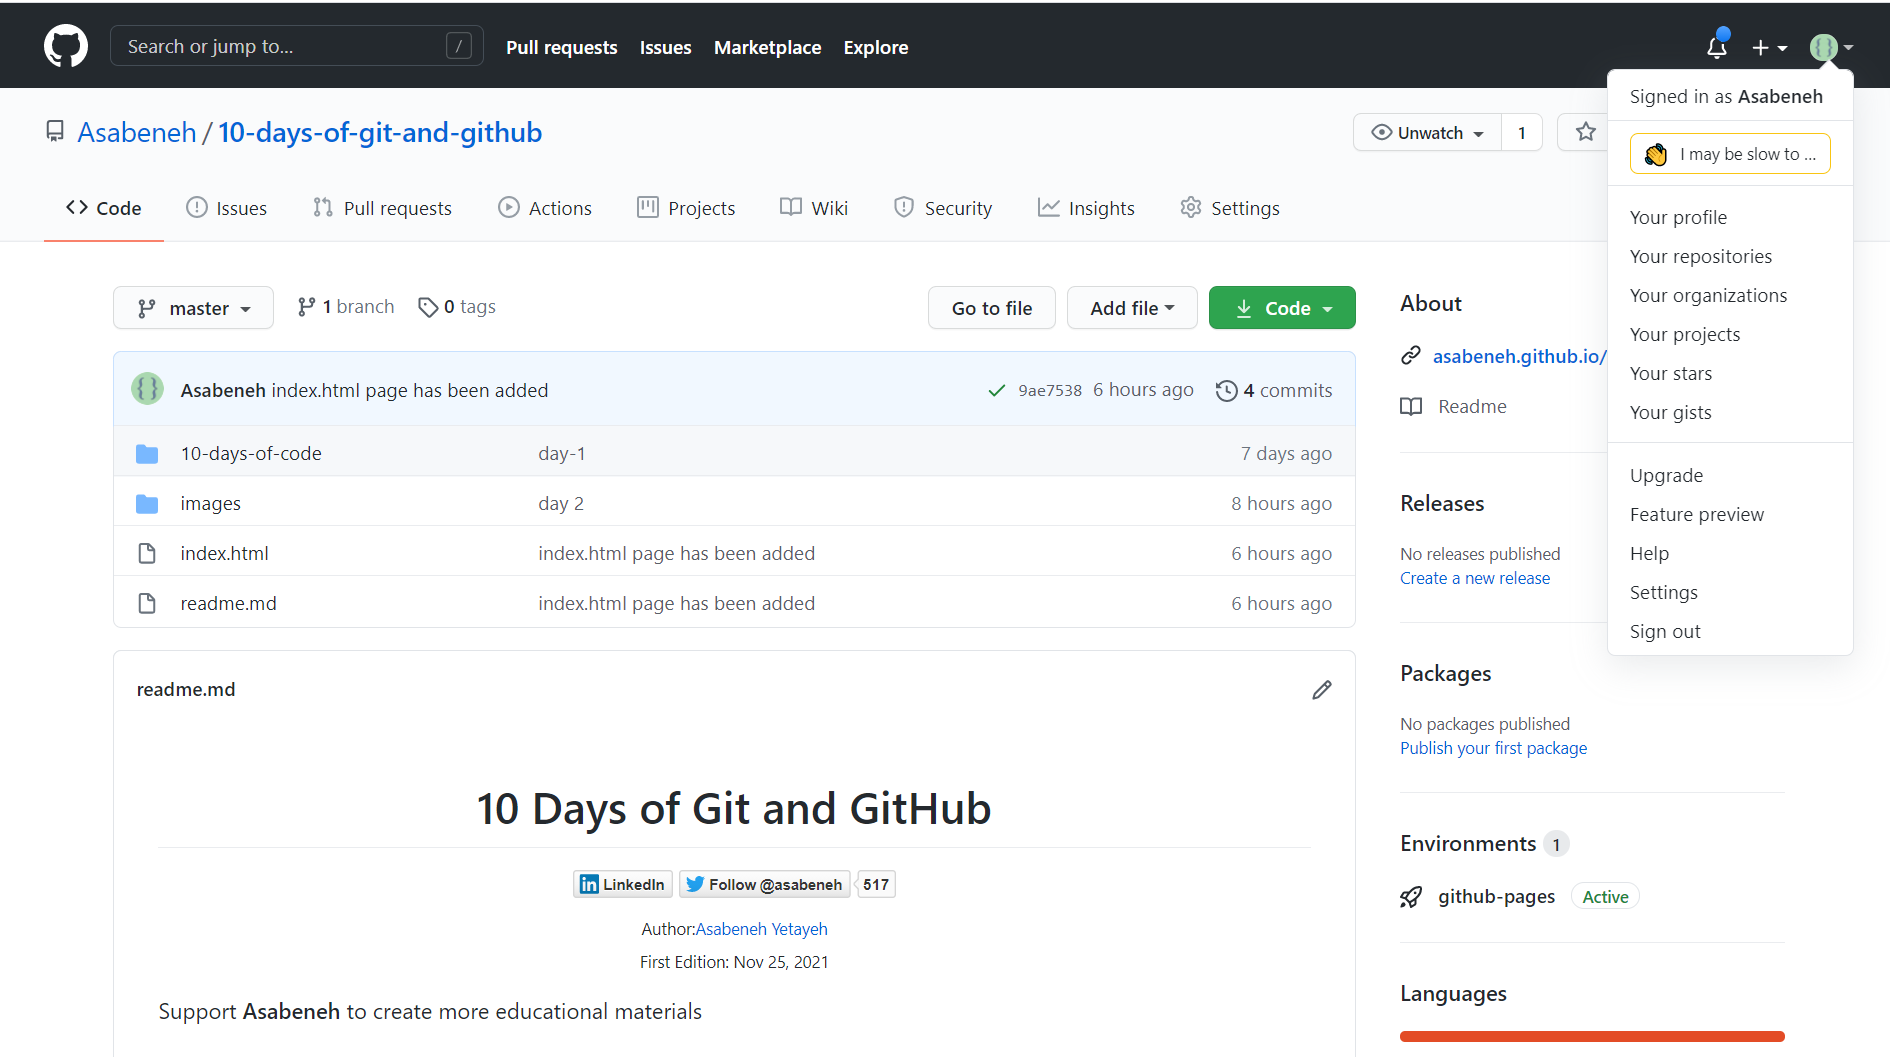The width and height of the screenshot is (1890, 1057).
Task: Choose Feature preview in user menu
Action: [x=1697, y=514]
